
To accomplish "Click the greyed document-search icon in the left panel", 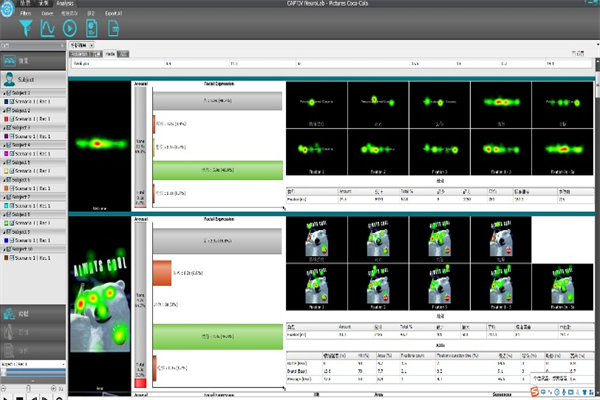I will (x=8, y=350).
